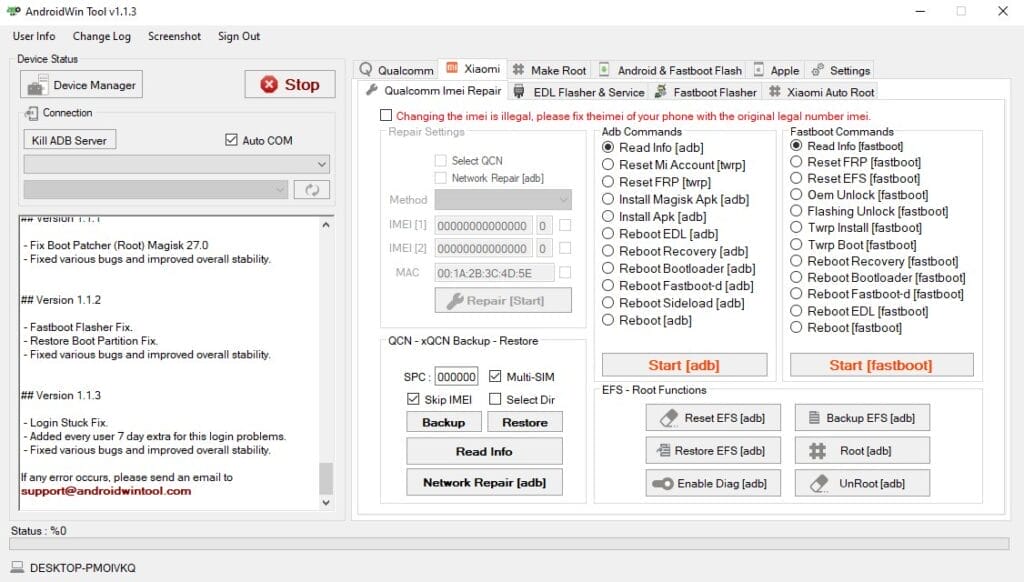Click the port refresh icon
This screenshot has width=1024, height=582.
311,189
